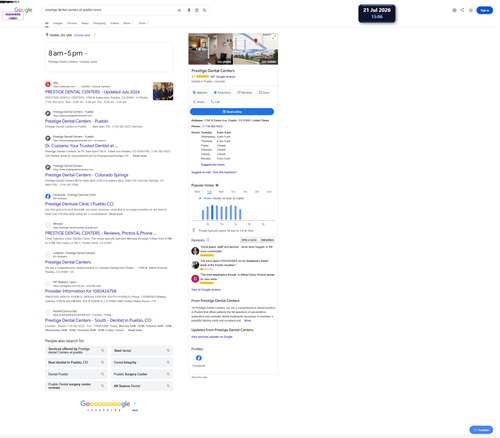Select WED in the Popular times days
This screenshot has height=438, width=500.
pos(221,192)
